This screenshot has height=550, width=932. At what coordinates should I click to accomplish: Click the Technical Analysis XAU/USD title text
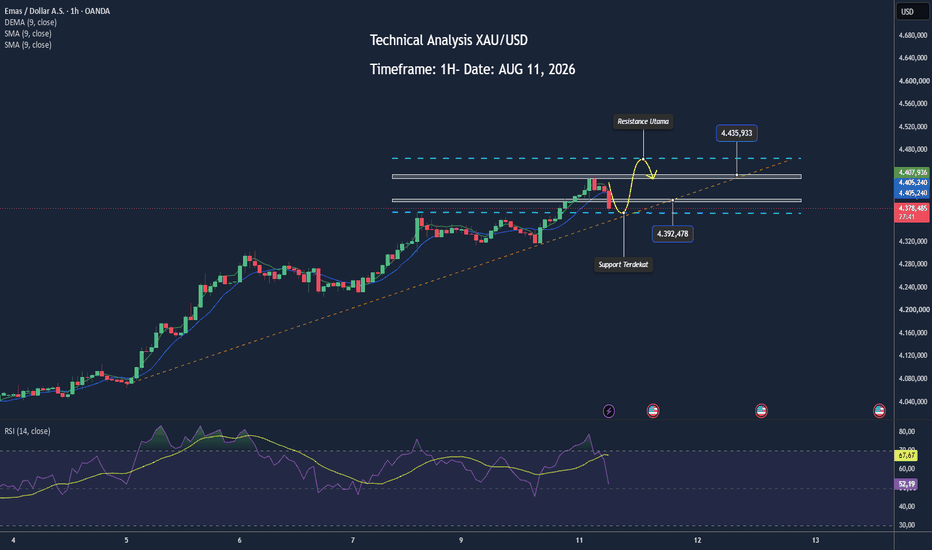(x=449, y=40)
